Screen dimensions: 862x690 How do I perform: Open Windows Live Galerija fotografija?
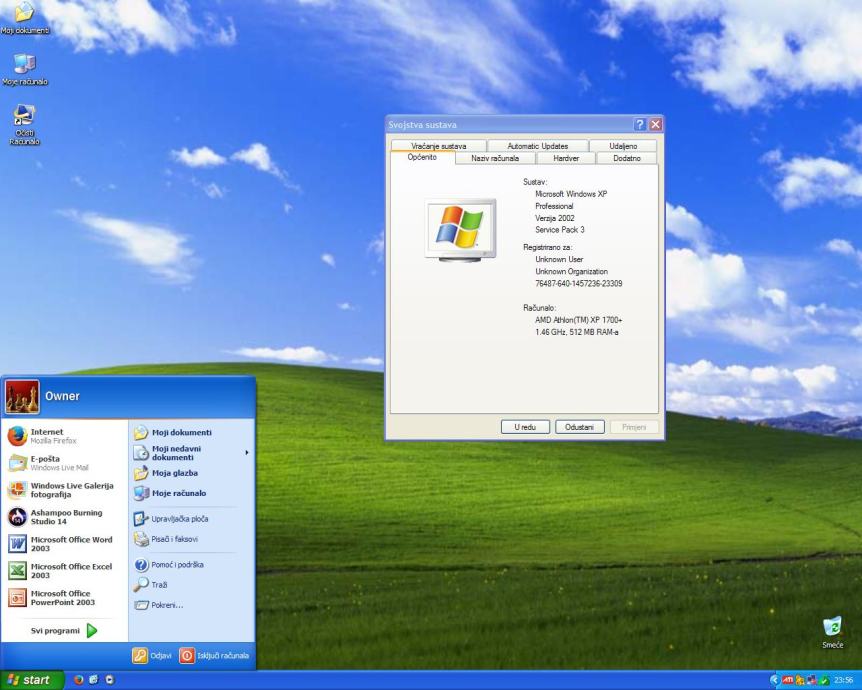click(66, 490)
